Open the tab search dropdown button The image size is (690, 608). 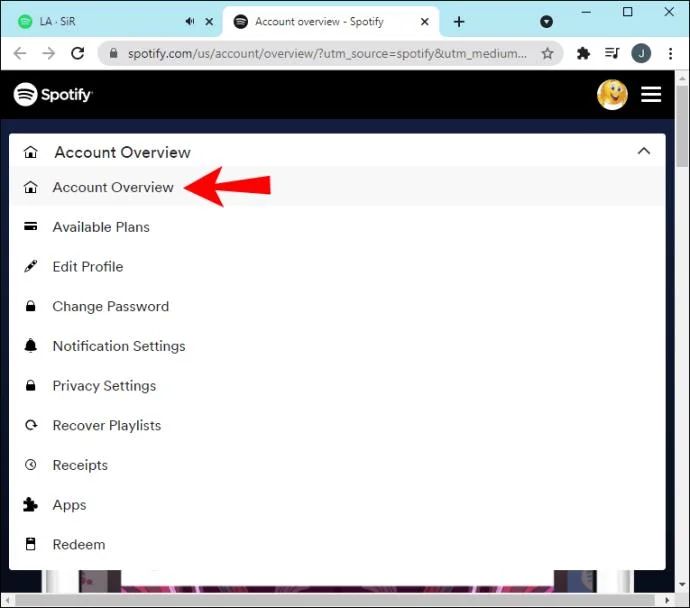[x=546, y=22]
